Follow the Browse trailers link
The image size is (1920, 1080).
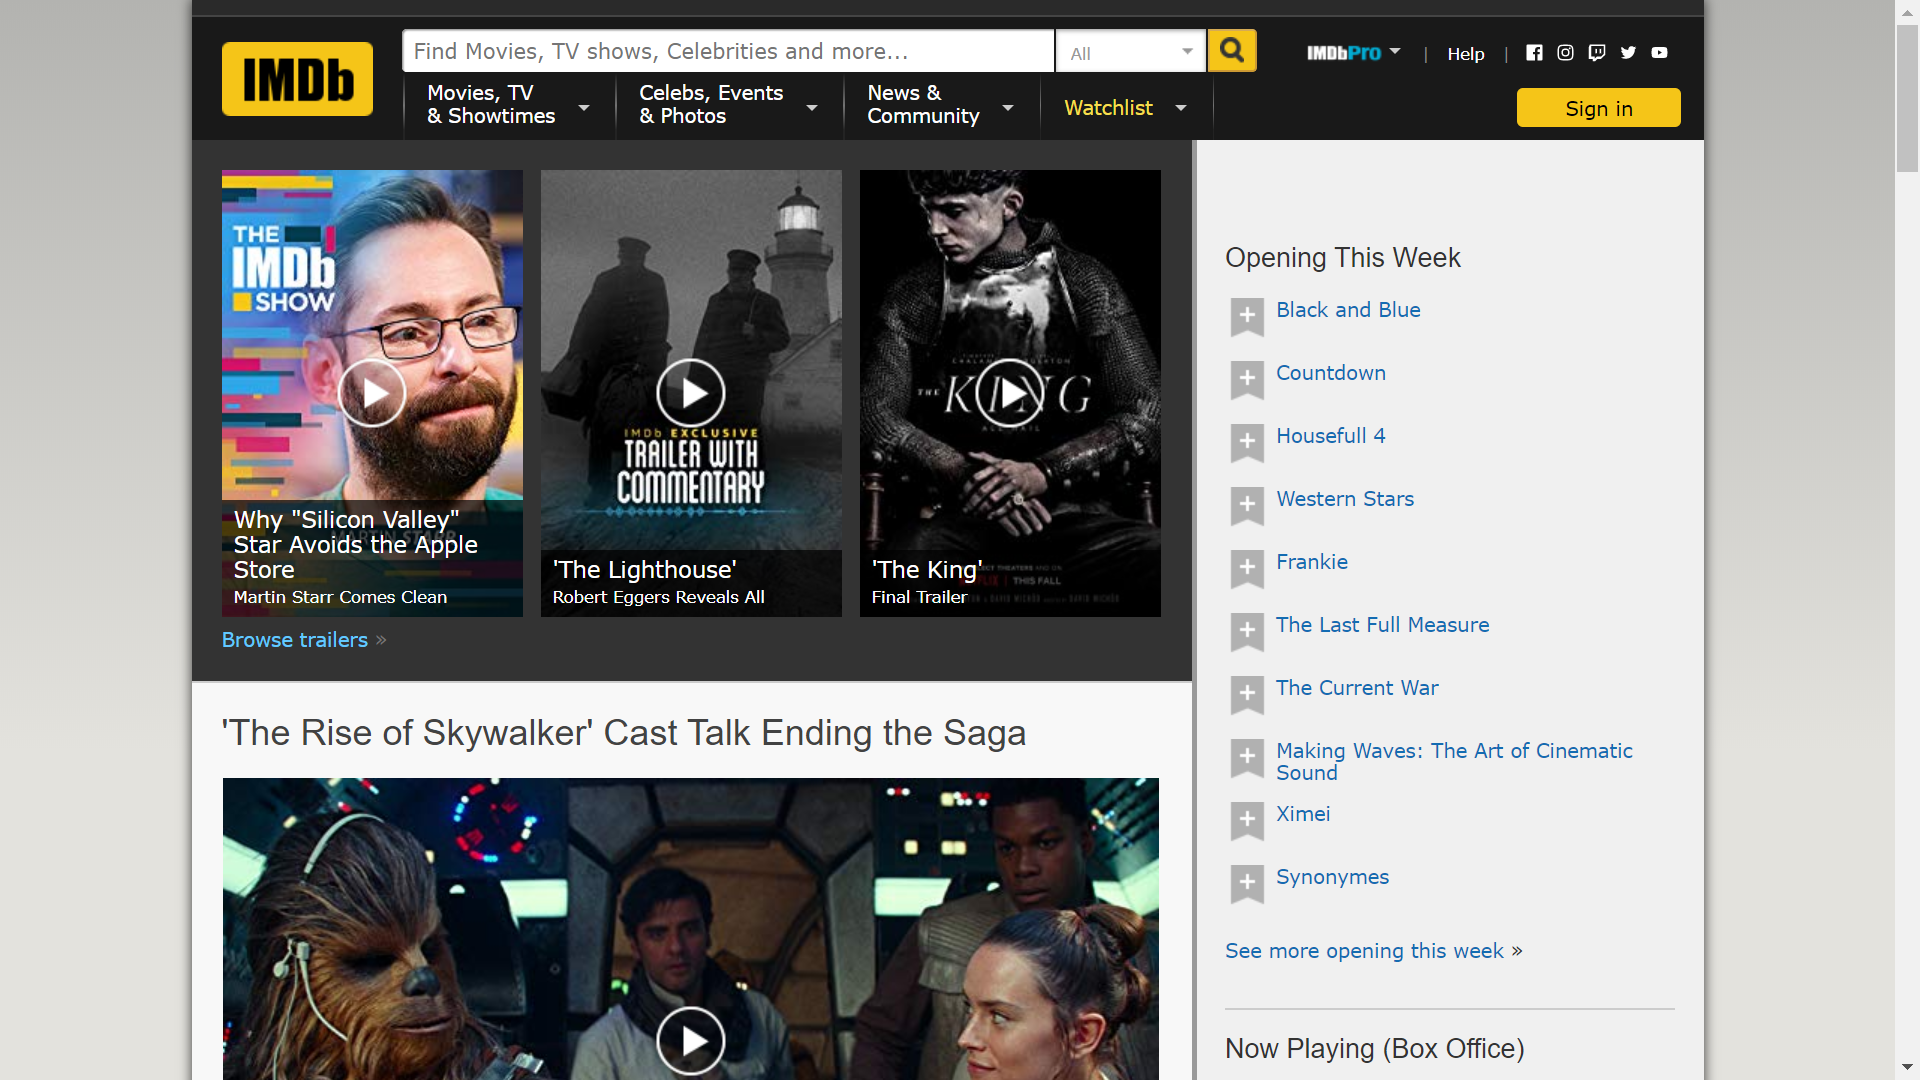click(295, 640)
